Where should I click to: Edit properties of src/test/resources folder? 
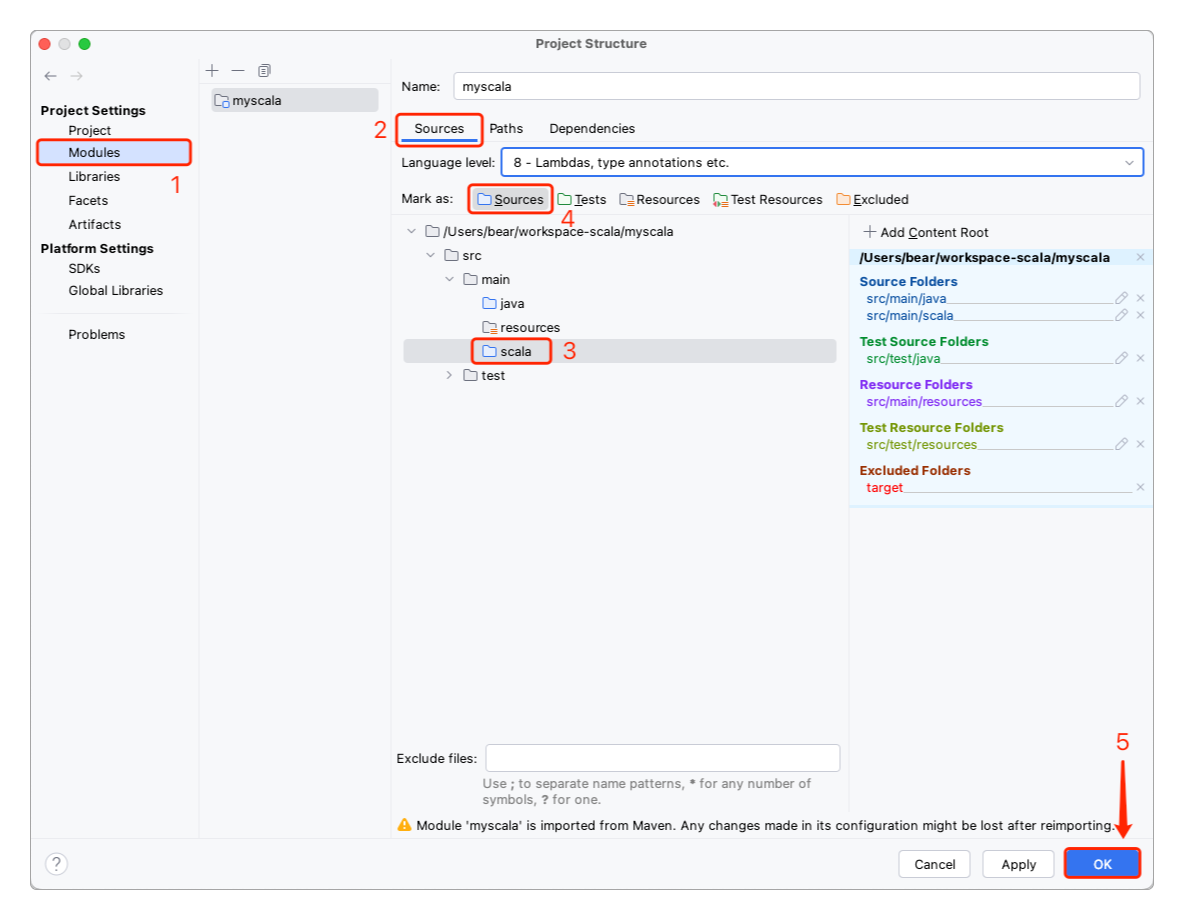[x=1121, y=444]
